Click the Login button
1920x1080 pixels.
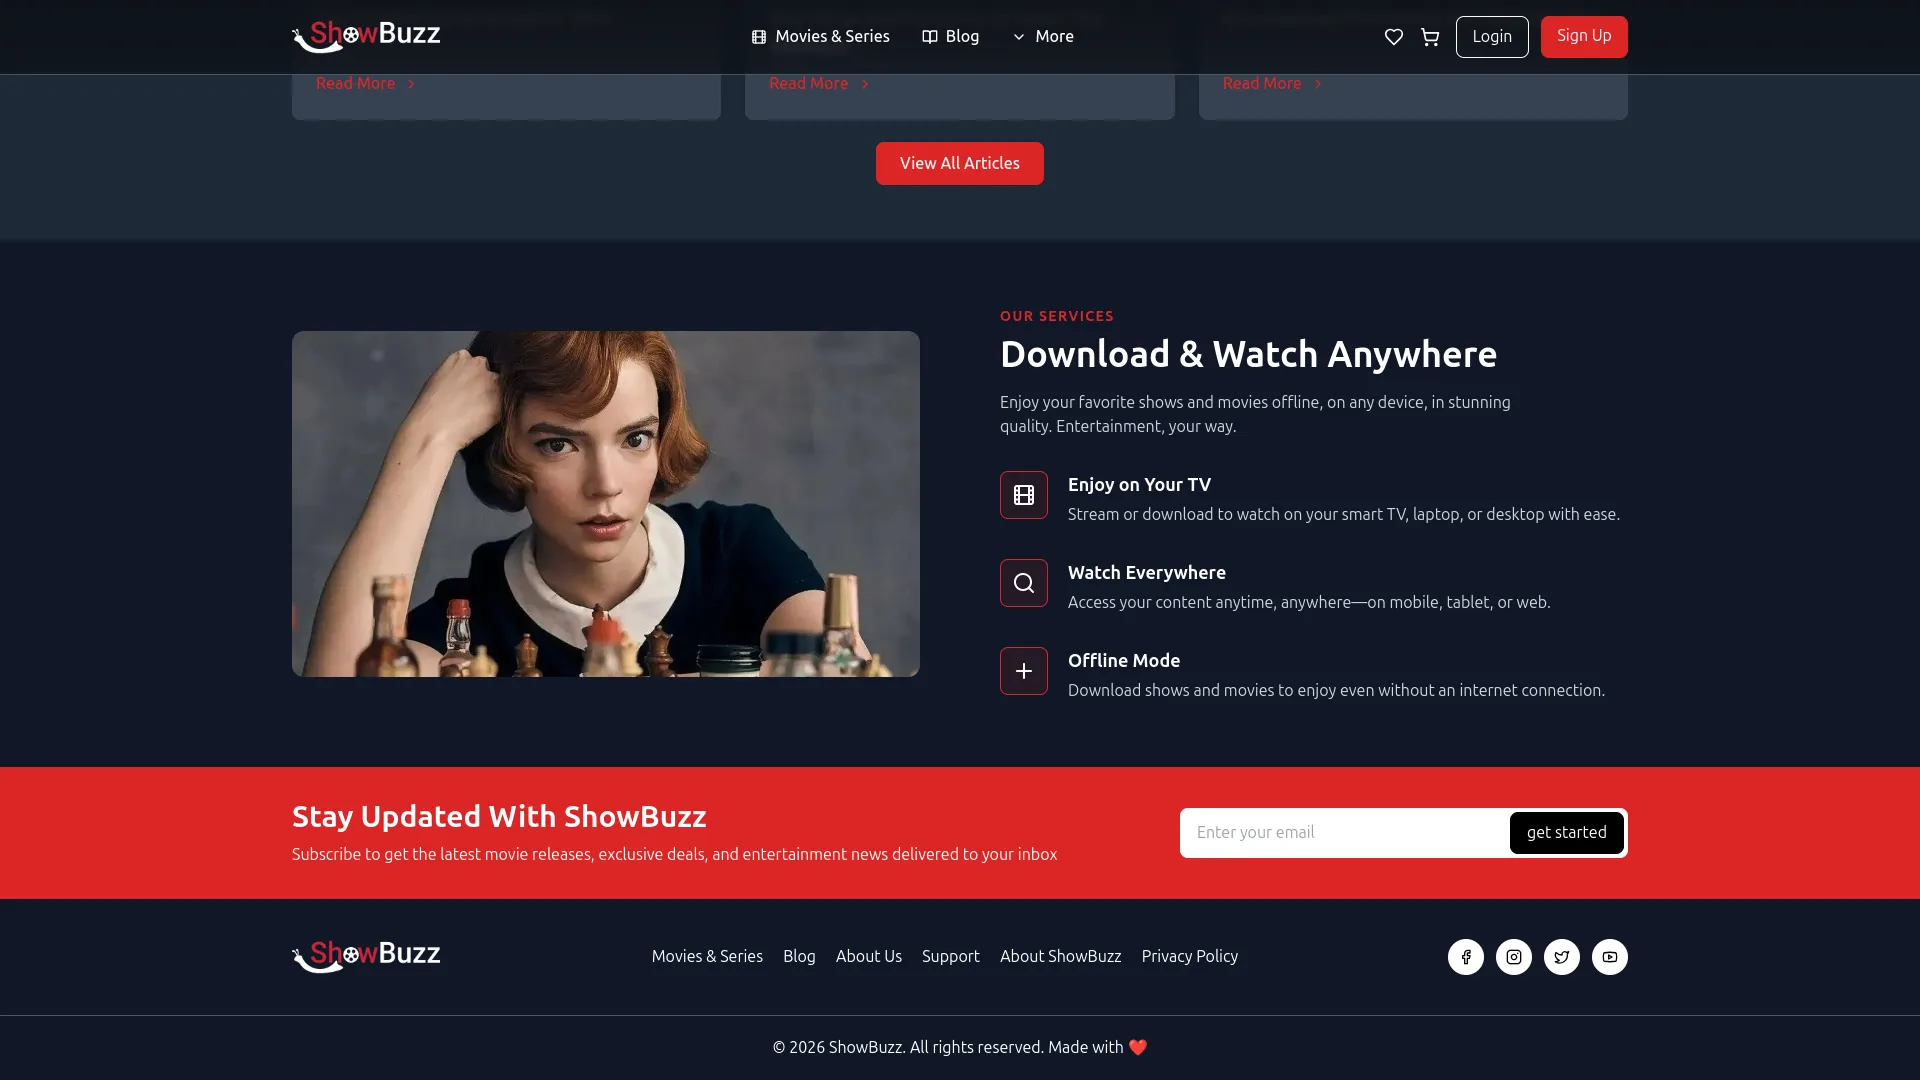coord(1491,37)
